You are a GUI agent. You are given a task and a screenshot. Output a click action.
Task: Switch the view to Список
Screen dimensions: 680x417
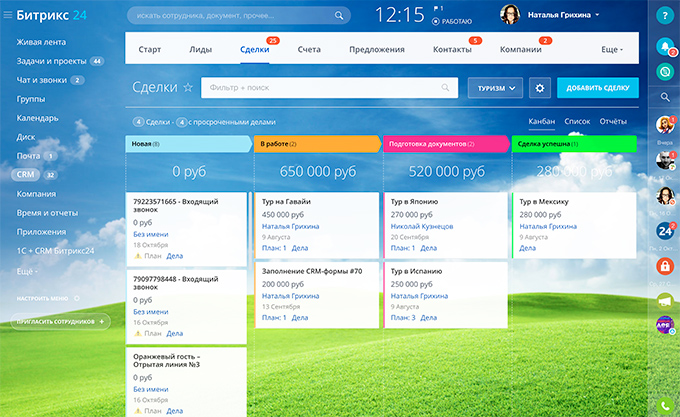(x=577, y=121)
